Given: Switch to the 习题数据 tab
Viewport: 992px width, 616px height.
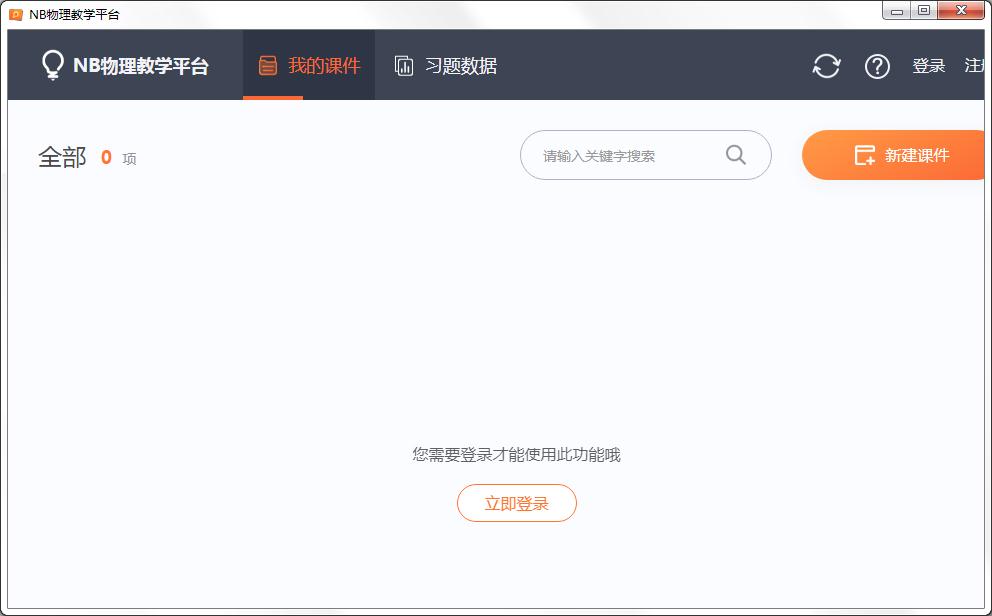Looking at the screenshot, I should (448, 64).
